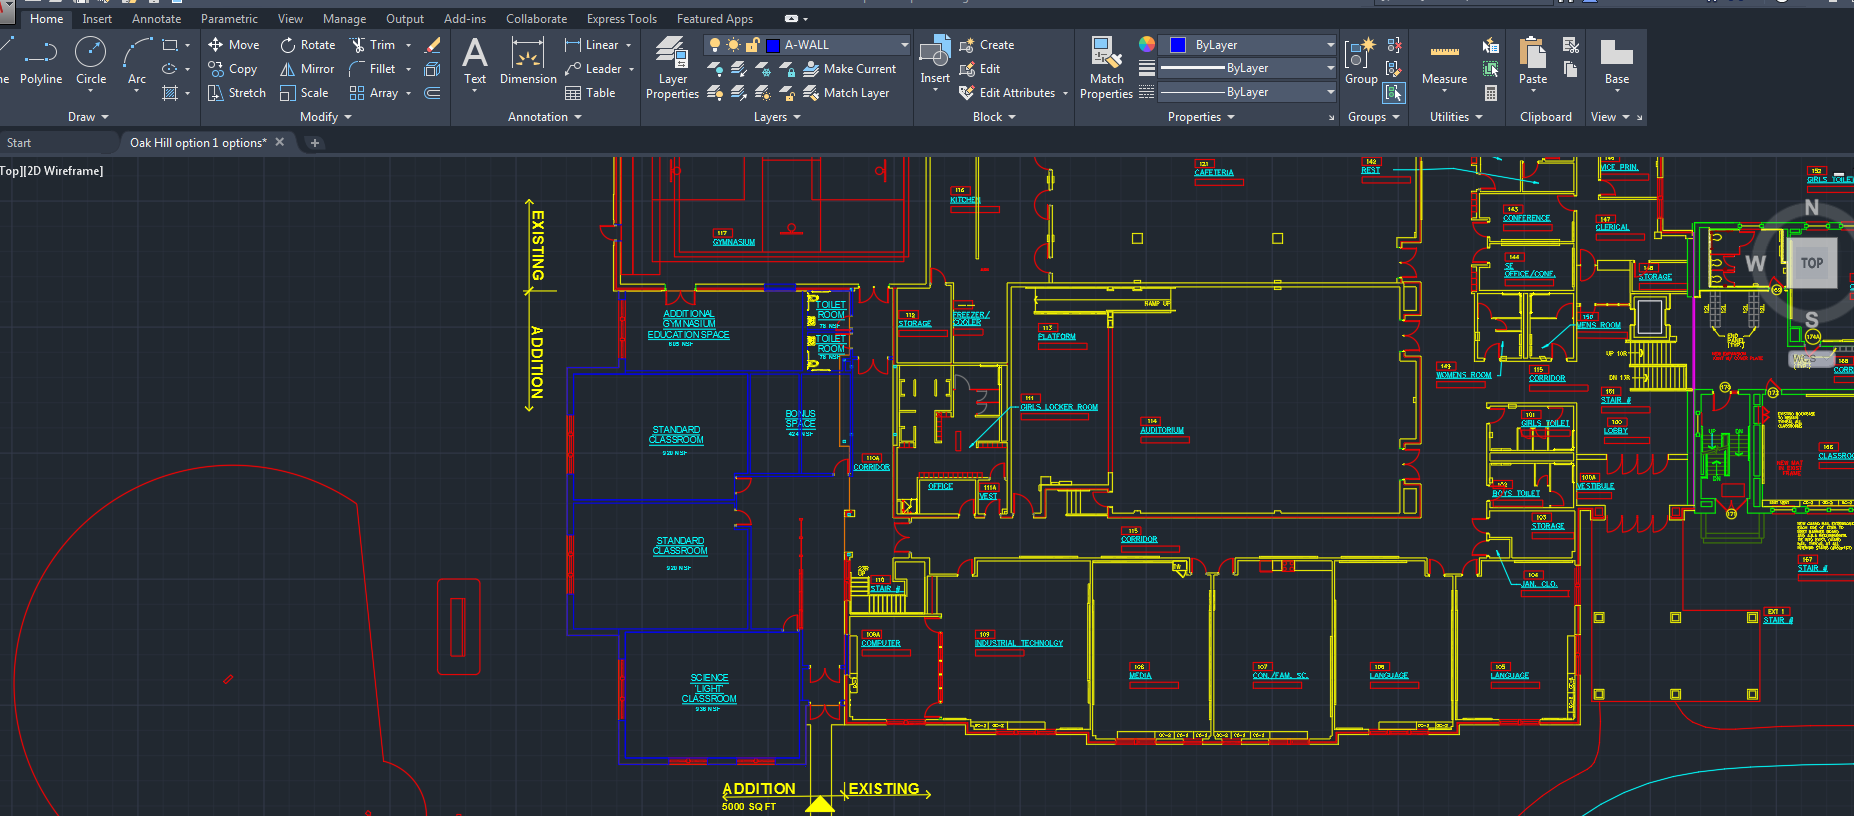The width and height of the screenshot is (1854, 816).
Task: Open the object color ByLayer dropdown
Action: click(1330, 45)
